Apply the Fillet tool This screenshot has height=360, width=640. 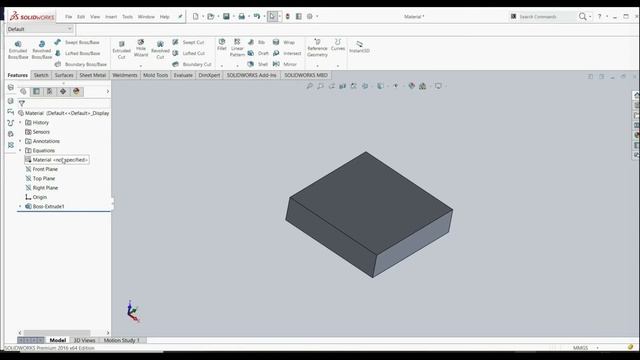[222, 45]
